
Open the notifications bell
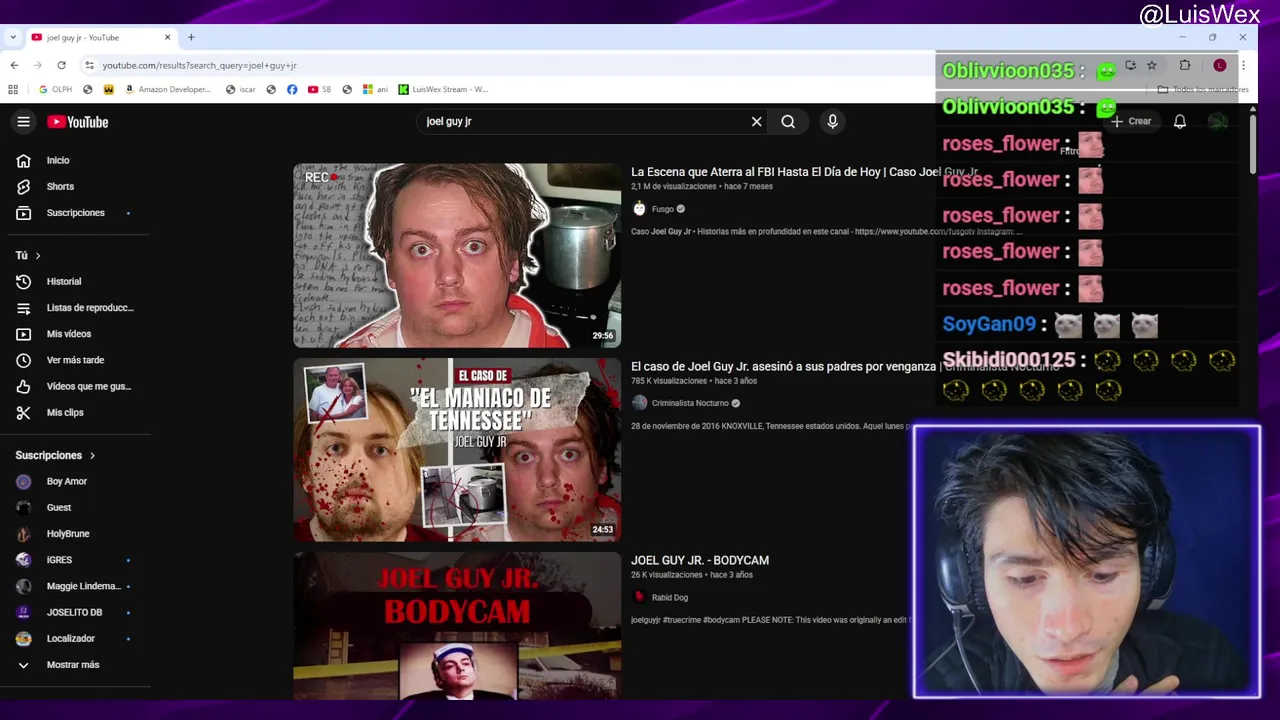pos(1180,122)
